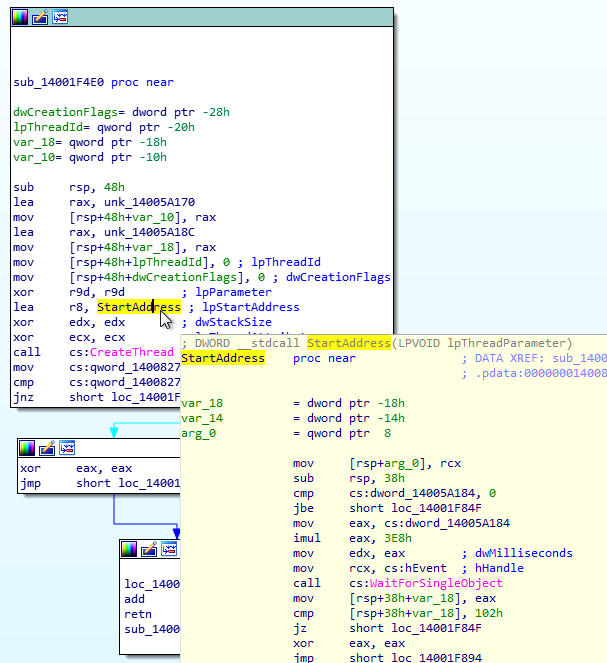Click 'cmp [rsp+38h+var_18], 102h' in tooltip
The image size is (607, 663).
[398, 613]
